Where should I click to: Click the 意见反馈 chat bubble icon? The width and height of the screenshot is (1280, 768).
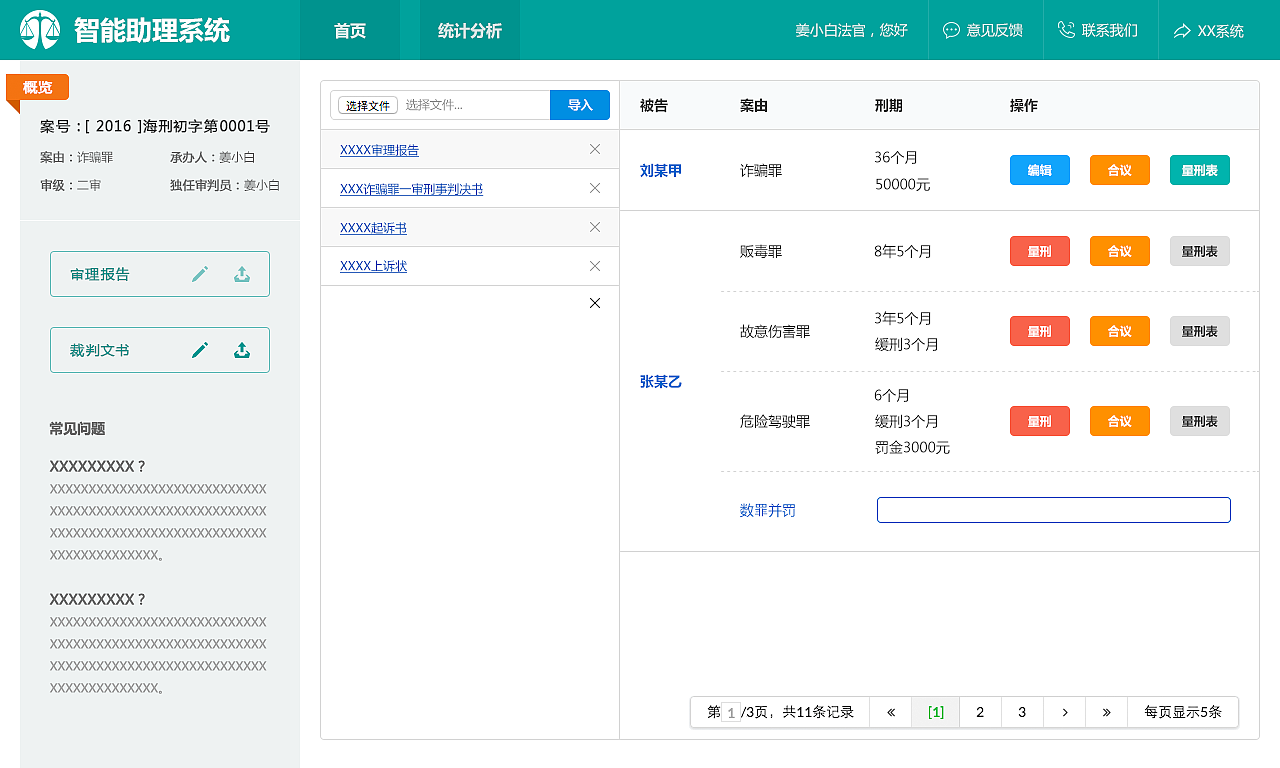click(951, 30)
